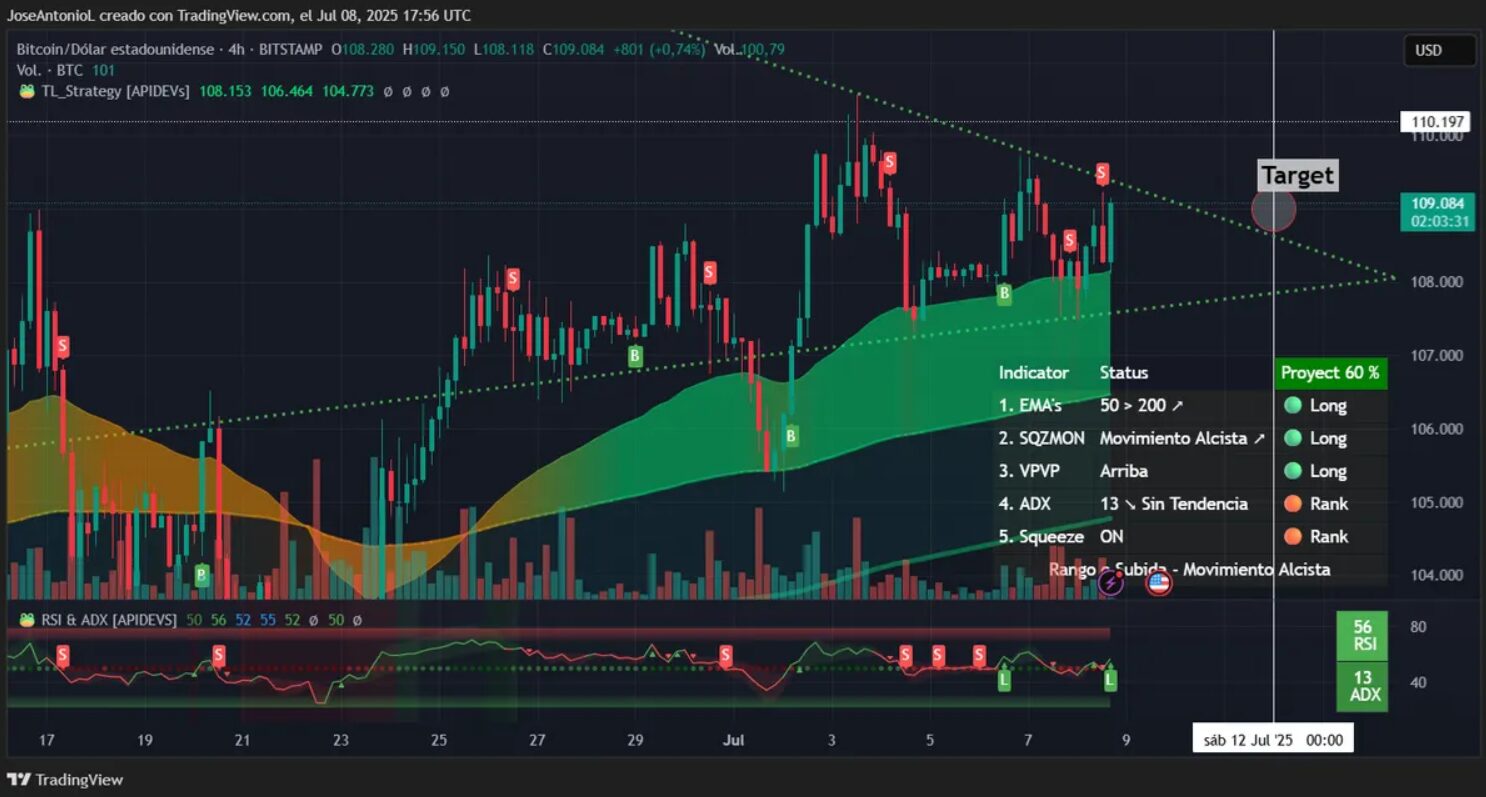
Task: Click the TradingView logo
Action: (x=65, y=779)
